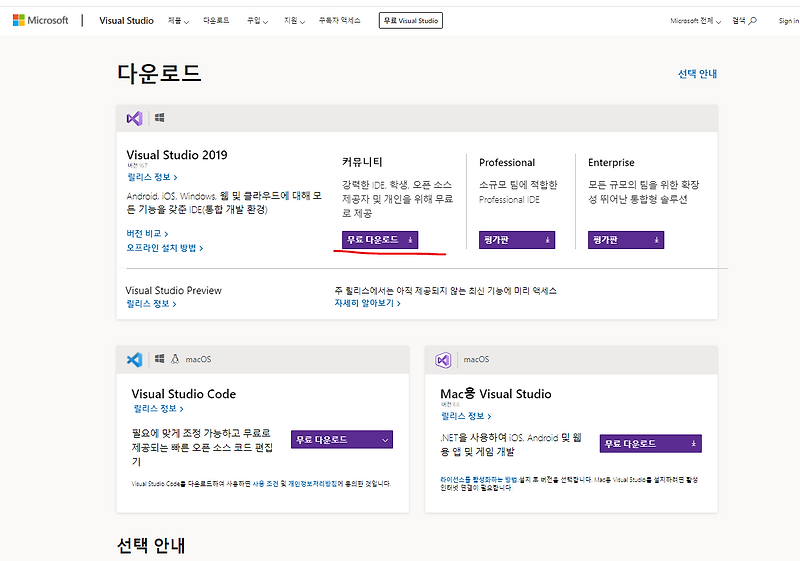Click the Visual Studio Code title
The image size is (800, 561).
pos(184,394)
